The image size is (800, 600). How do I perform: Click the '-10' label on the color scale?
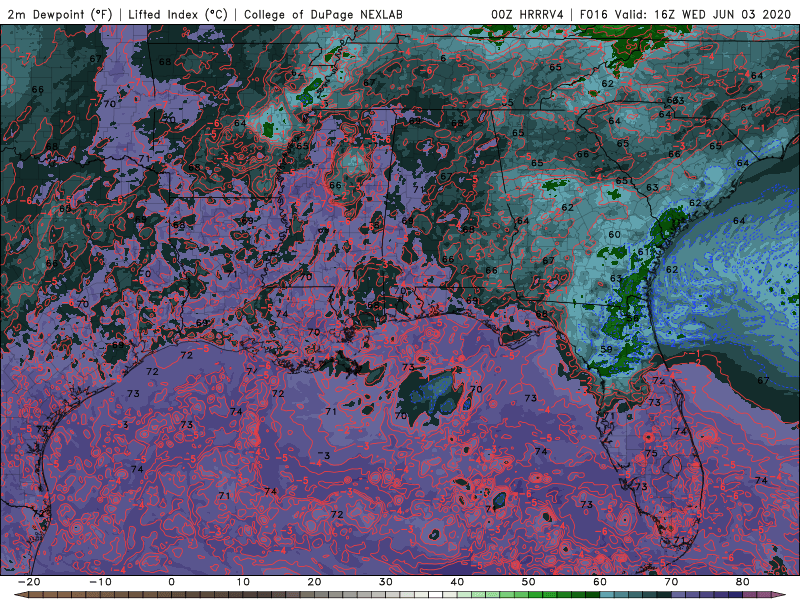coord(100,582)
